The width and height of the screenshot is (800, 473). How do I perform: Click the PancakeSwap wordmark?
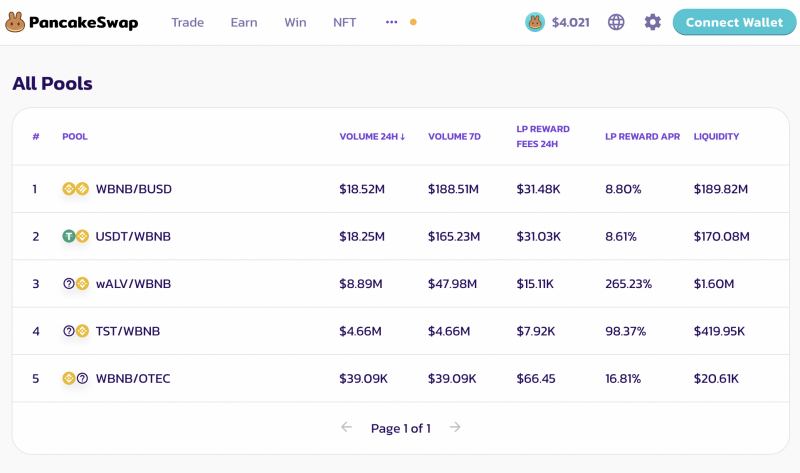coord(83,22)
